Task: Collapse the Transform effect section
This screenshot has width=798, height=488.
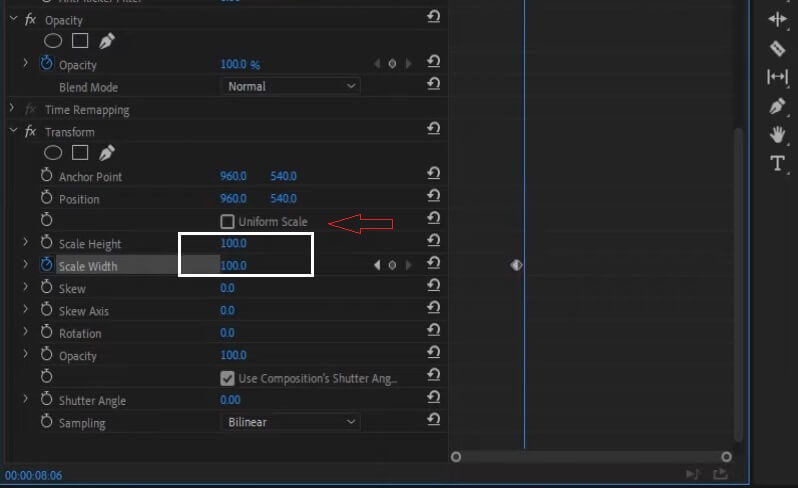Action: pyautogui.click(x=12, y=131)
